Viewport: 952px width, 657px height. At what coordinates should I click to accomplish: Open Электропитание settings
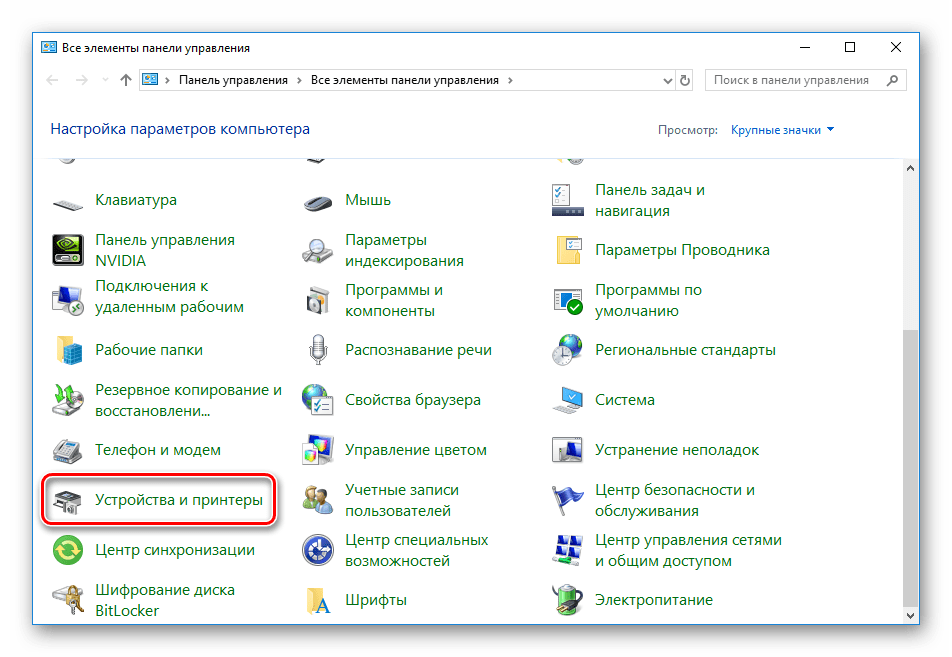pos(656,599)
